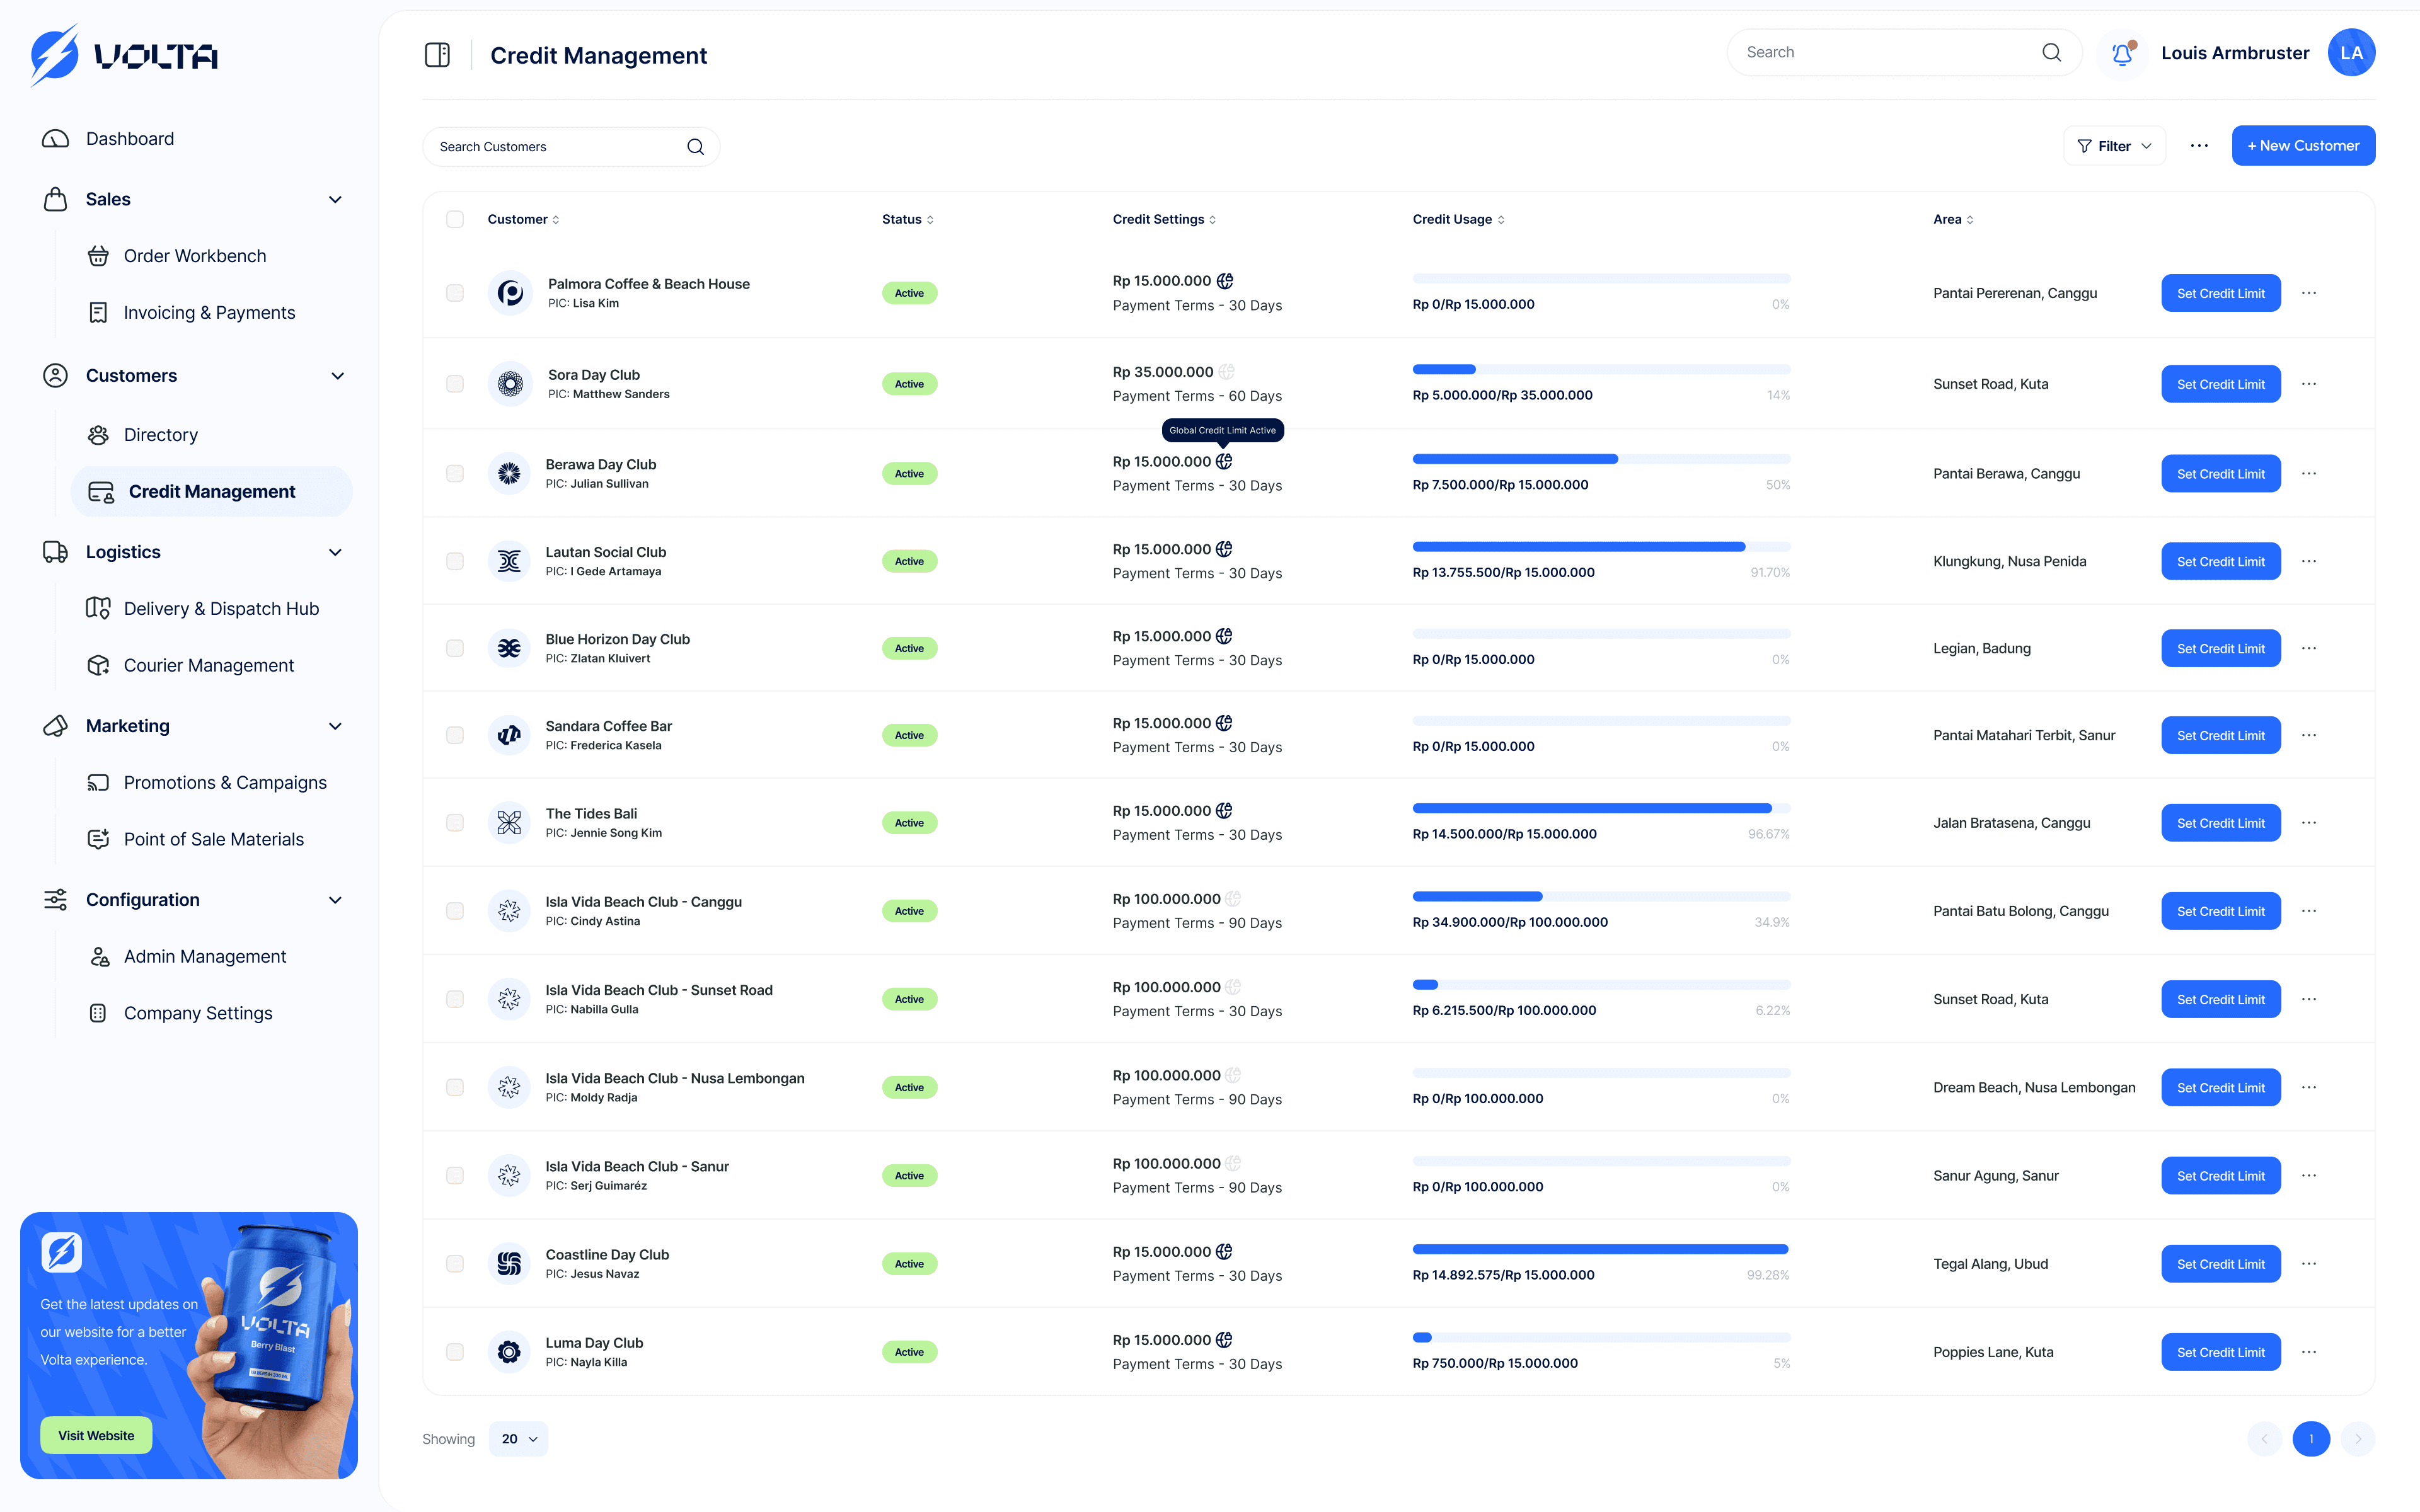The image size is (2420, 1512).
Task: Click The Tides Bali credit usage bar
Action: click(1601, 808)
